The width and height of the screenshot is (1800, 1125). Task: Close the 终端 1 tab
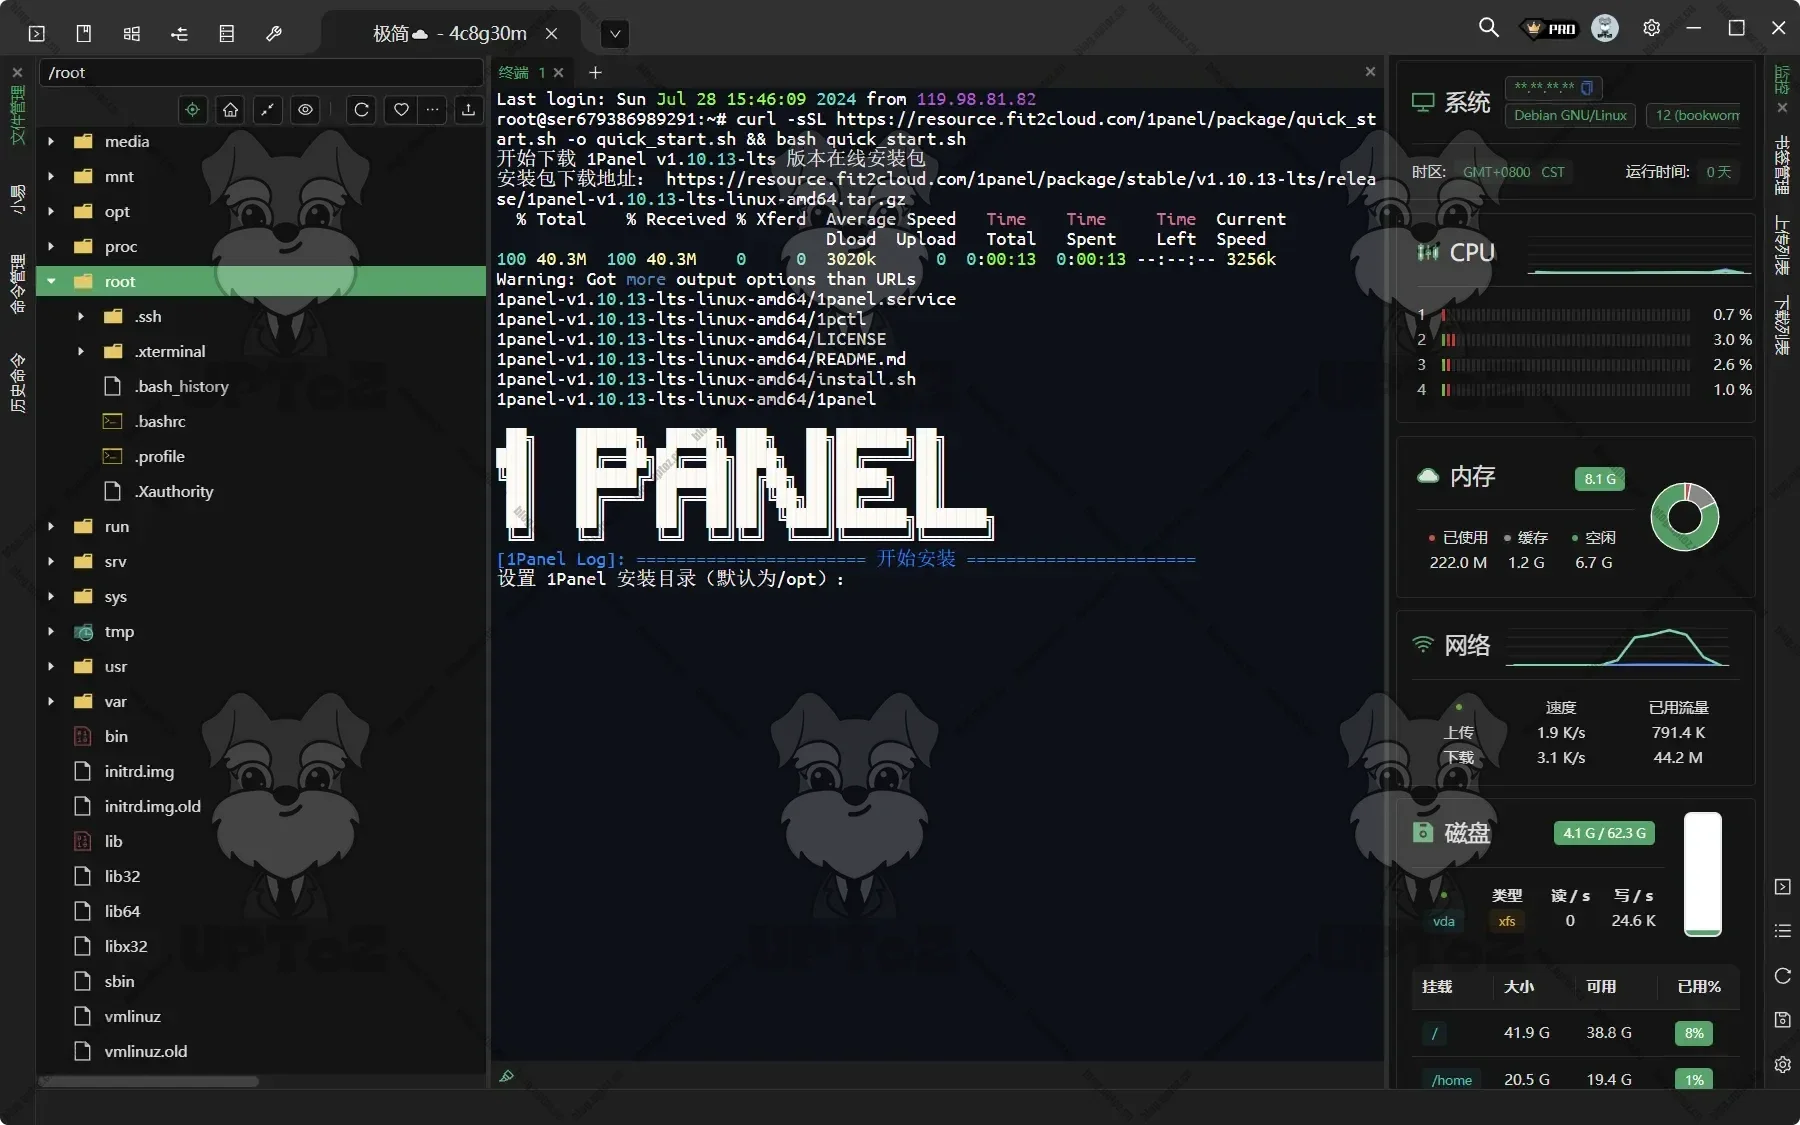point(559,72)
